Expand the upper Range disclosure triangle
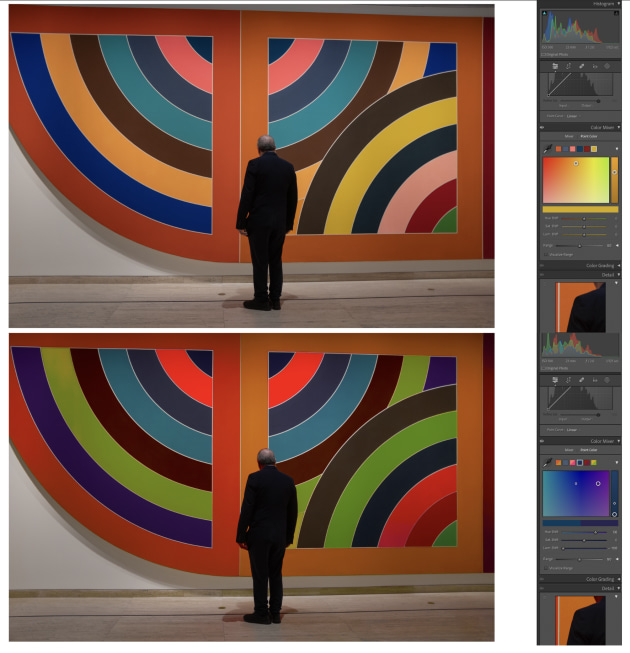The image size is (630, 653). pyautogui.click(x=617, y=246)
